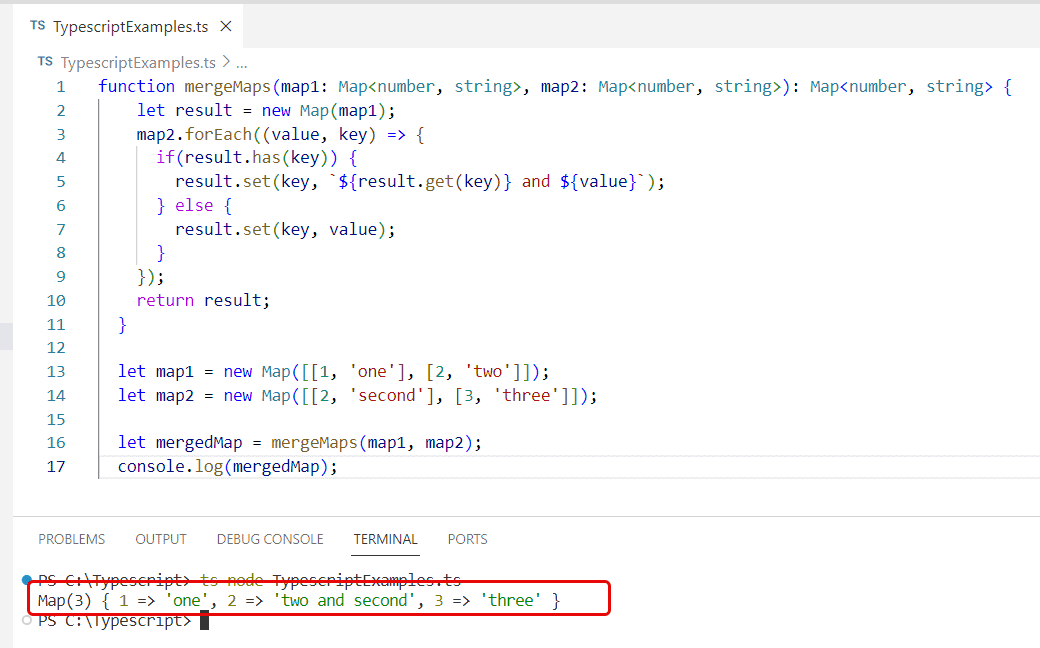Select the TERMINAL panel tab

click(x=385, y=539)
